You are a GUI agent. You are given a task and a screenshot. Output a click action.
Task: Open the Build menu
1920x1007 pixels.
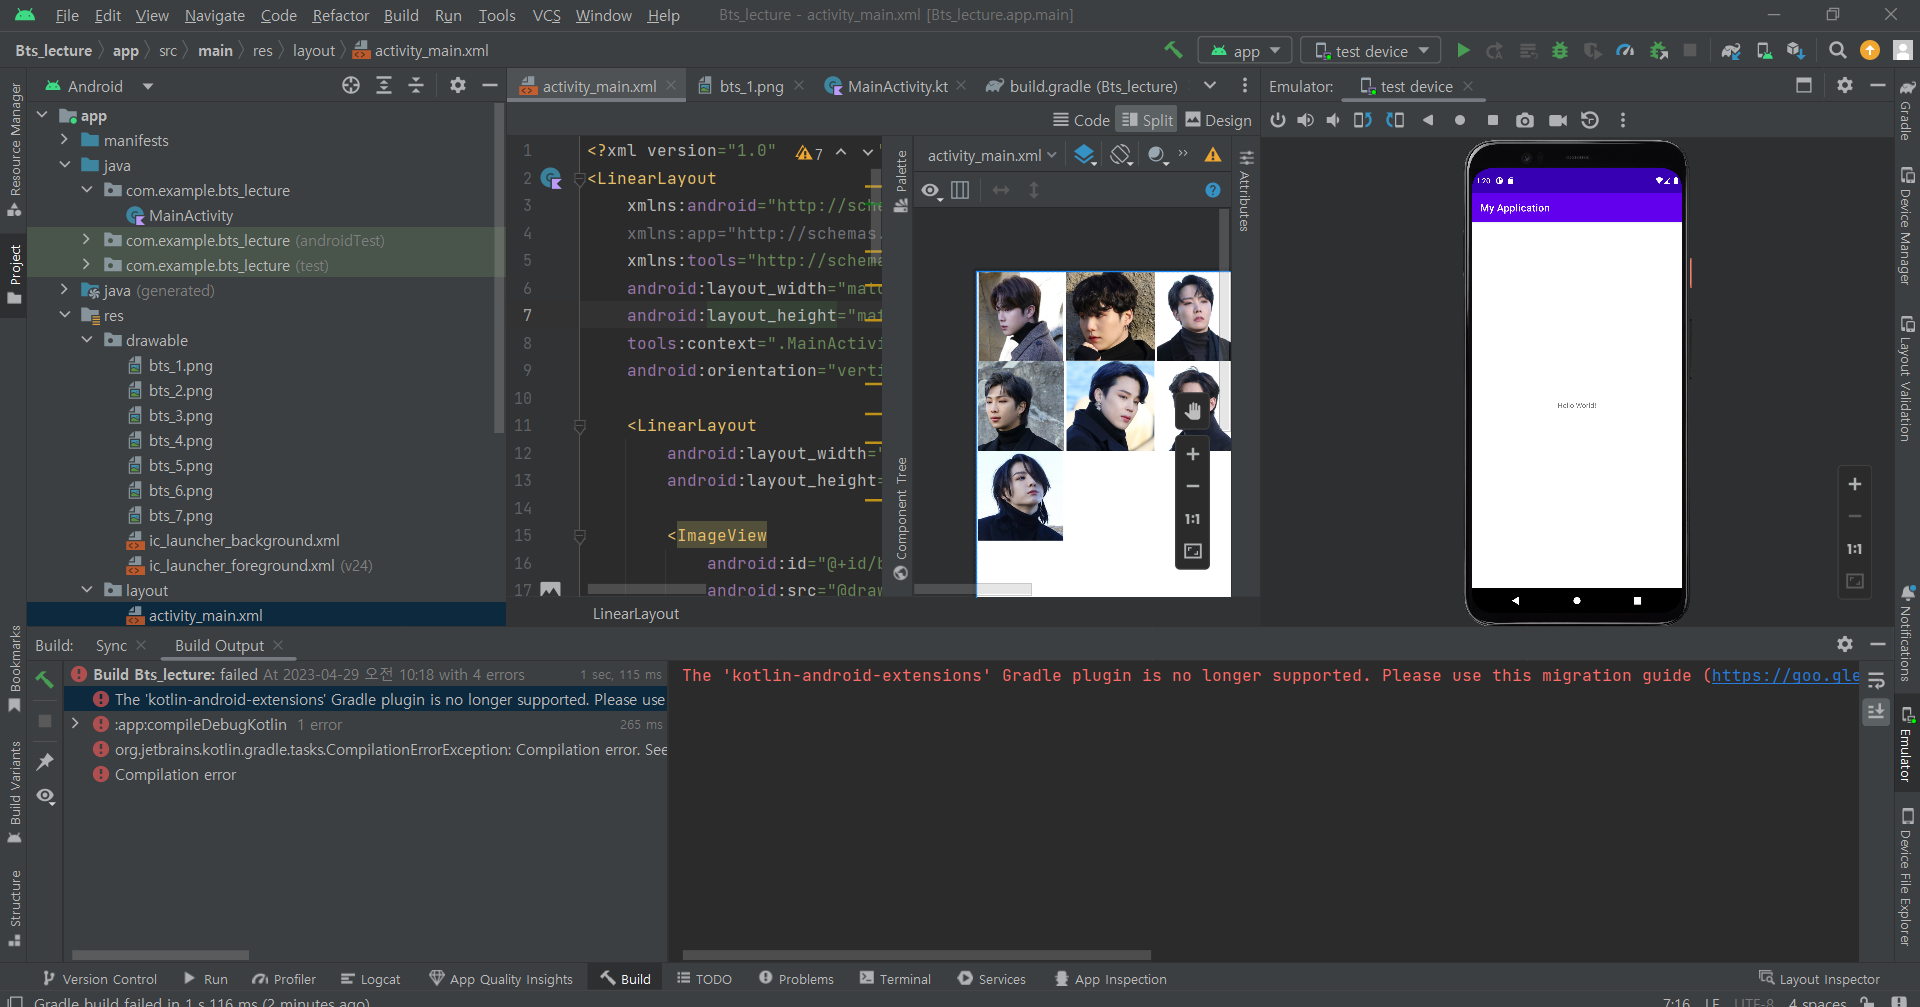click(x=401, y=15)
